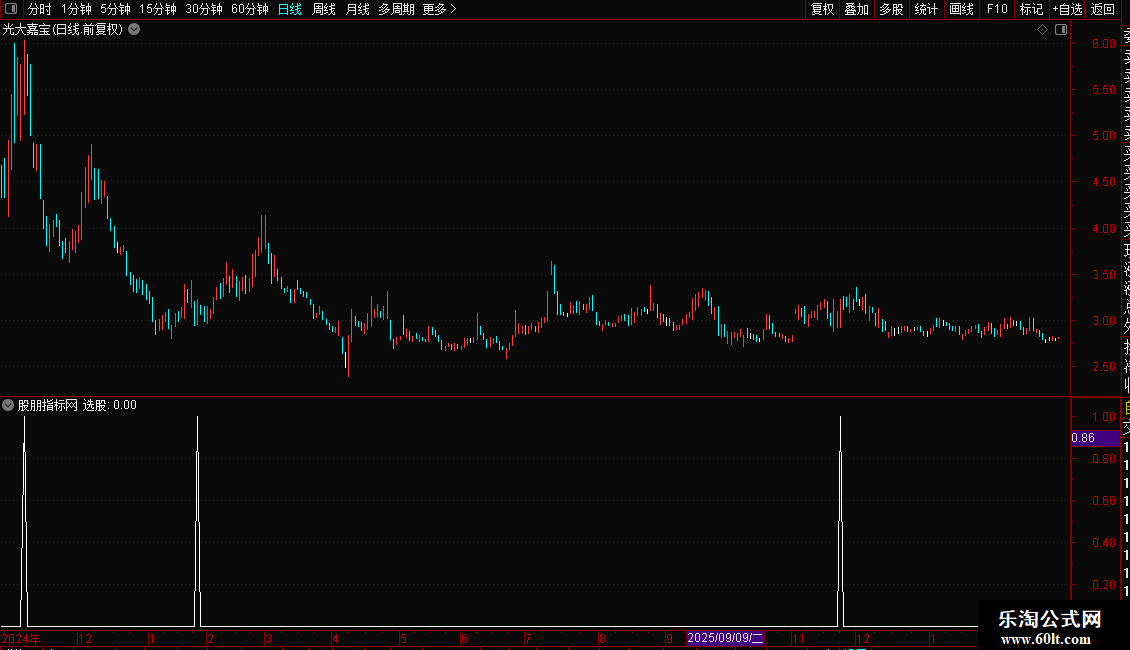The width and height of the screenshot is (1130, 650).
Task: Click the diamond icon in chart corner
Action: point(1042,30)
